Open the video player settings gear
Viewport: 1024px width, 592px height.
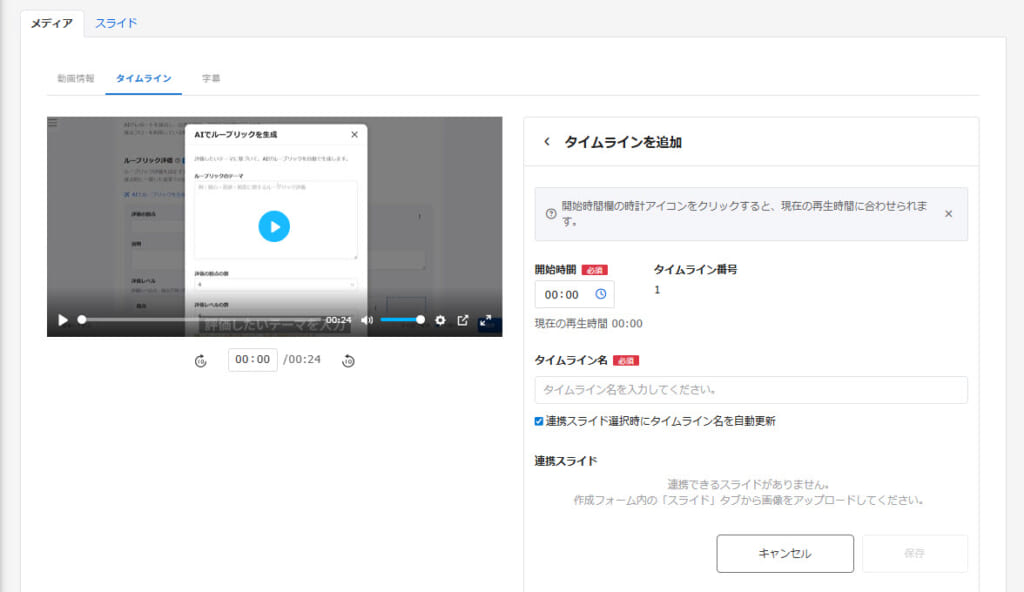click(x=440, y=320)
